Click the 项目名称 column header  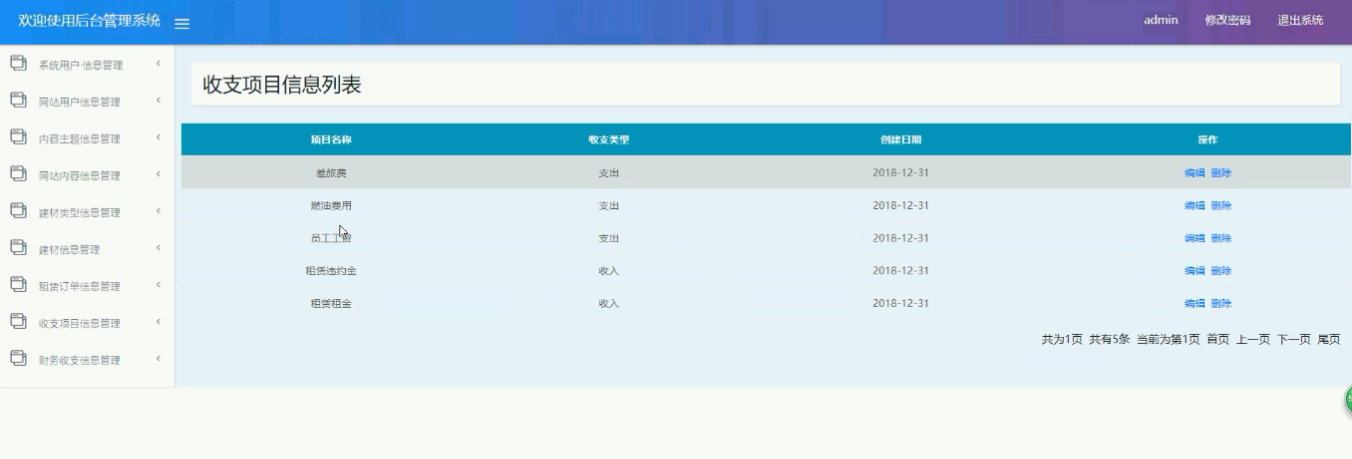[x=331, y=140]
